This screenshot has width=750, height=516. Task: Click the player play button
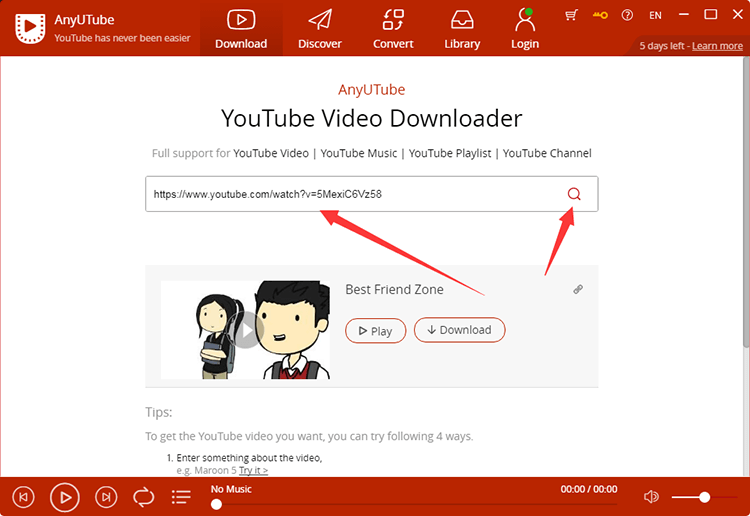(65, 497)
